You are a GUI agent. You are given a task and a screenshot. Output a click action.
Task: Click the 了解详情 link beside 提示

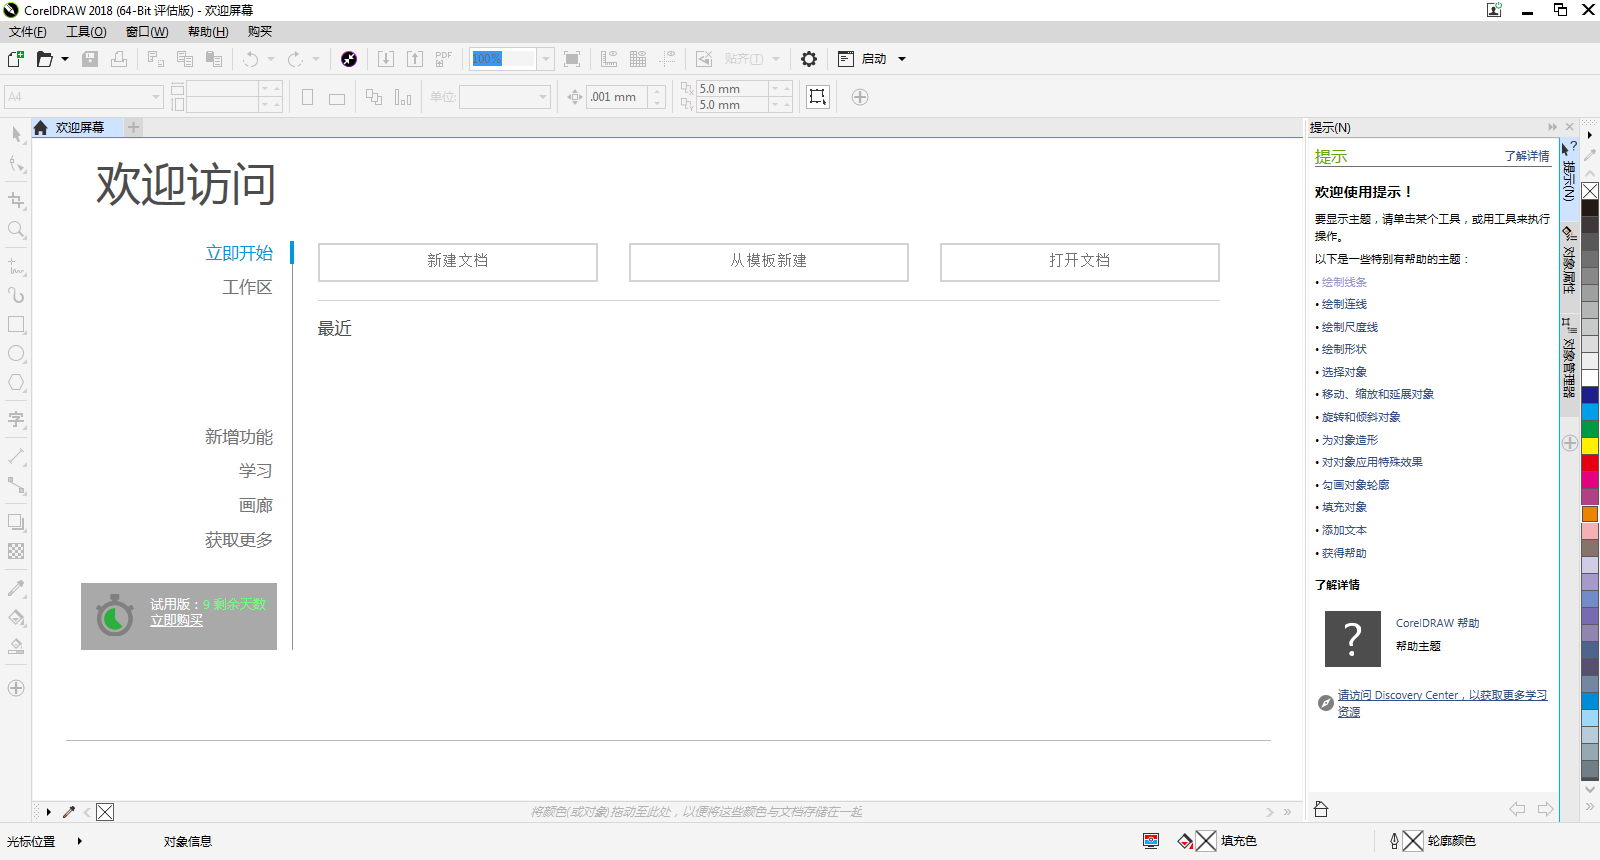pos(1527,156)
